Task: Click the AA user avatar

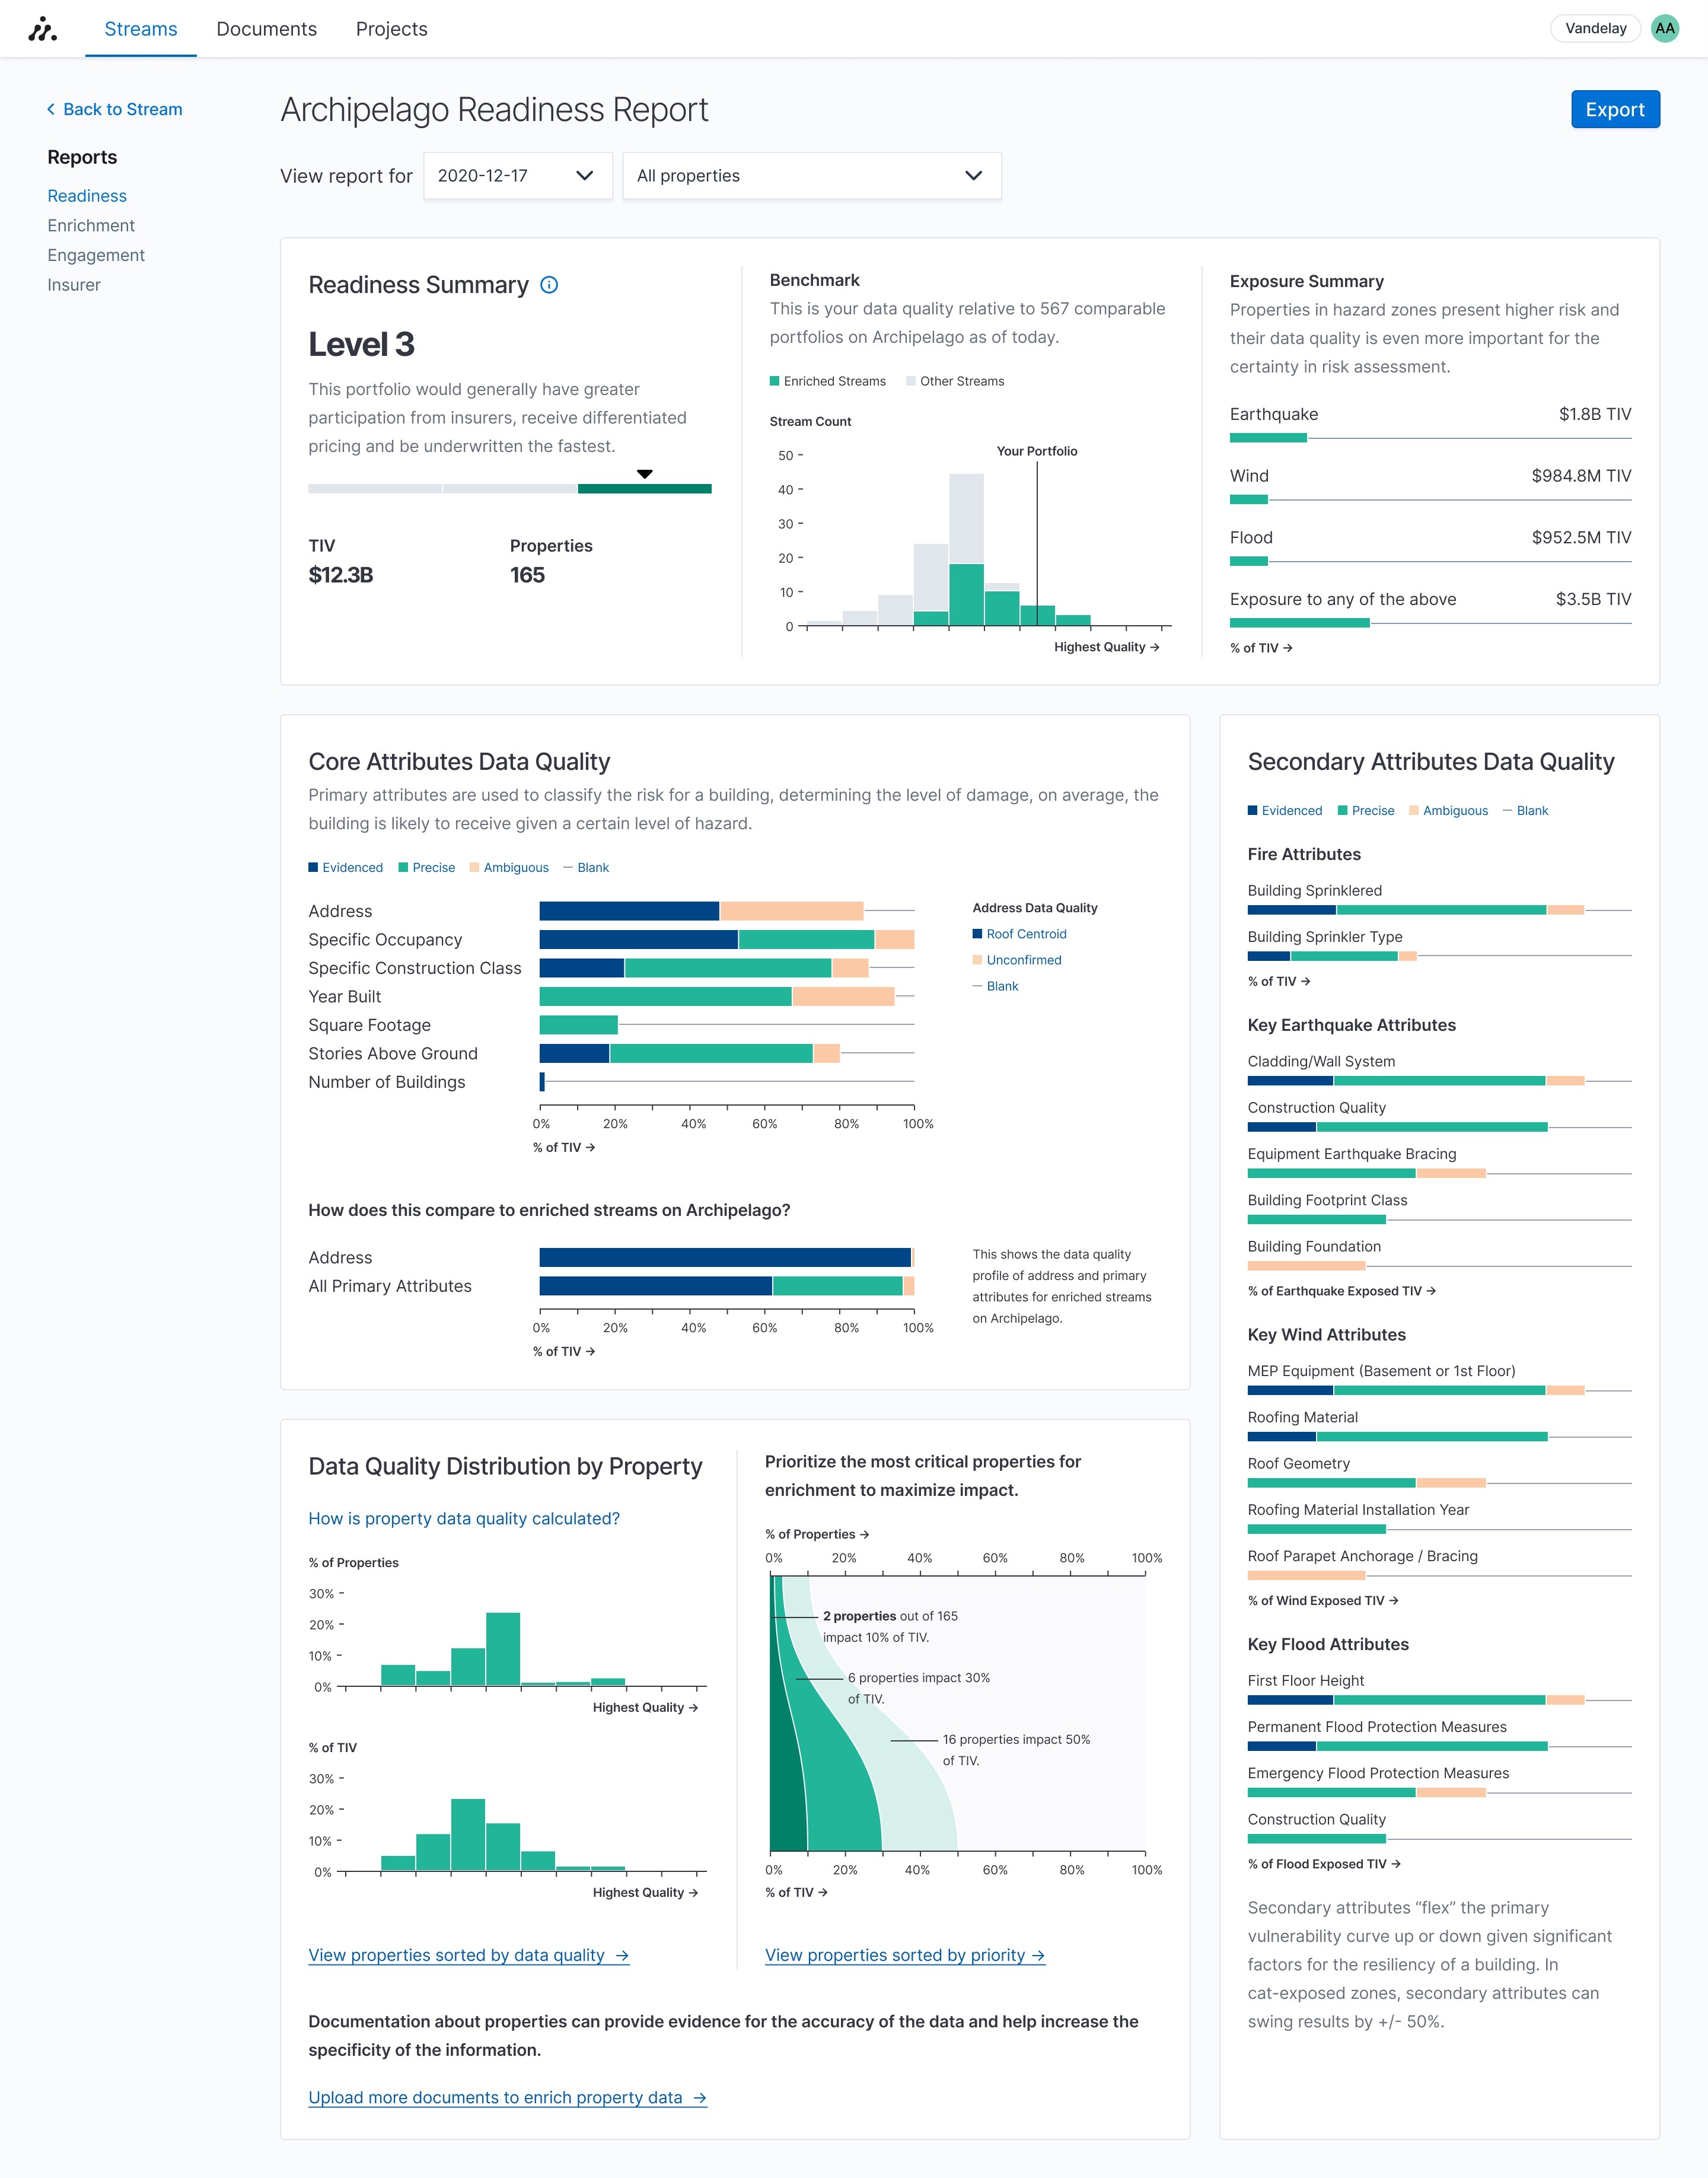Action: click(1664, 28)
